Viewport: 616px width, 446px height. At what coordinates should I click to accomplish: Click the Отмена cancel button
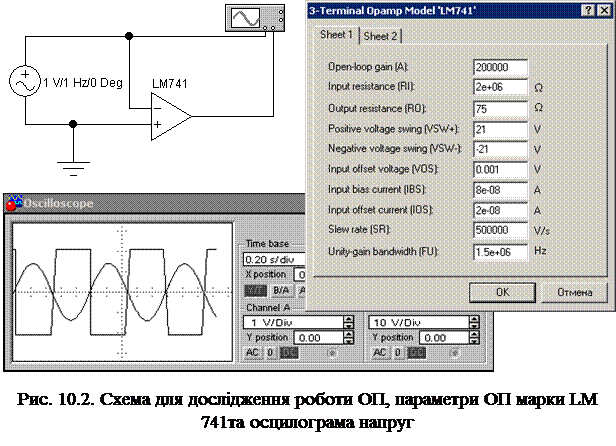click(574, 292)
